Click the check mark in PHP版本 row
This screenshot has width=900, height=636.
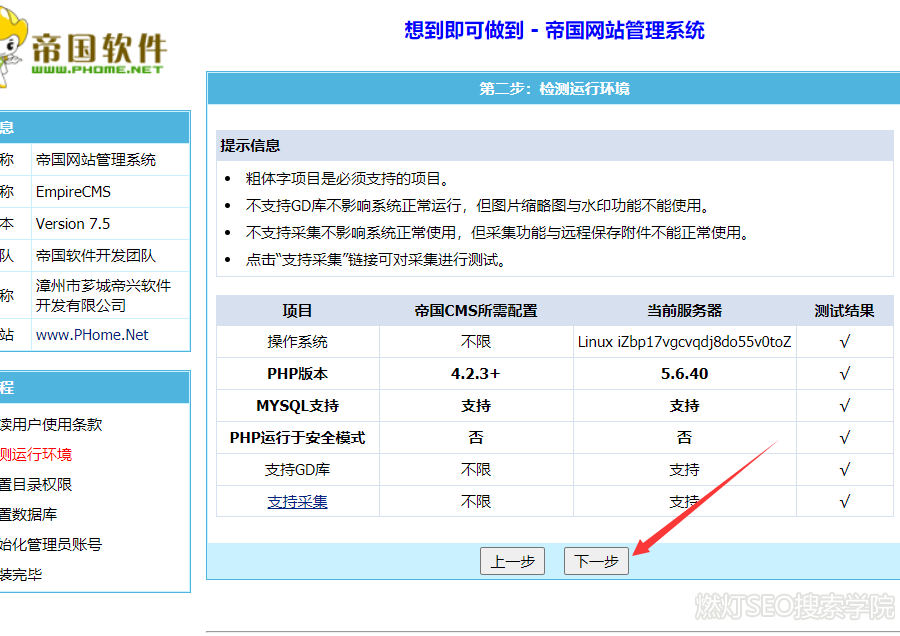tap(844, 374)
